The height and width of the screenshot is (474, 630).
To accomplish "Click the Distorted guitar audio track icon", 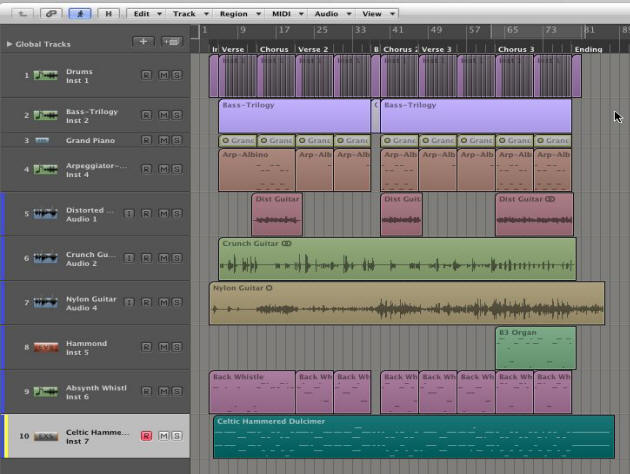I will (x=45, y=214).
